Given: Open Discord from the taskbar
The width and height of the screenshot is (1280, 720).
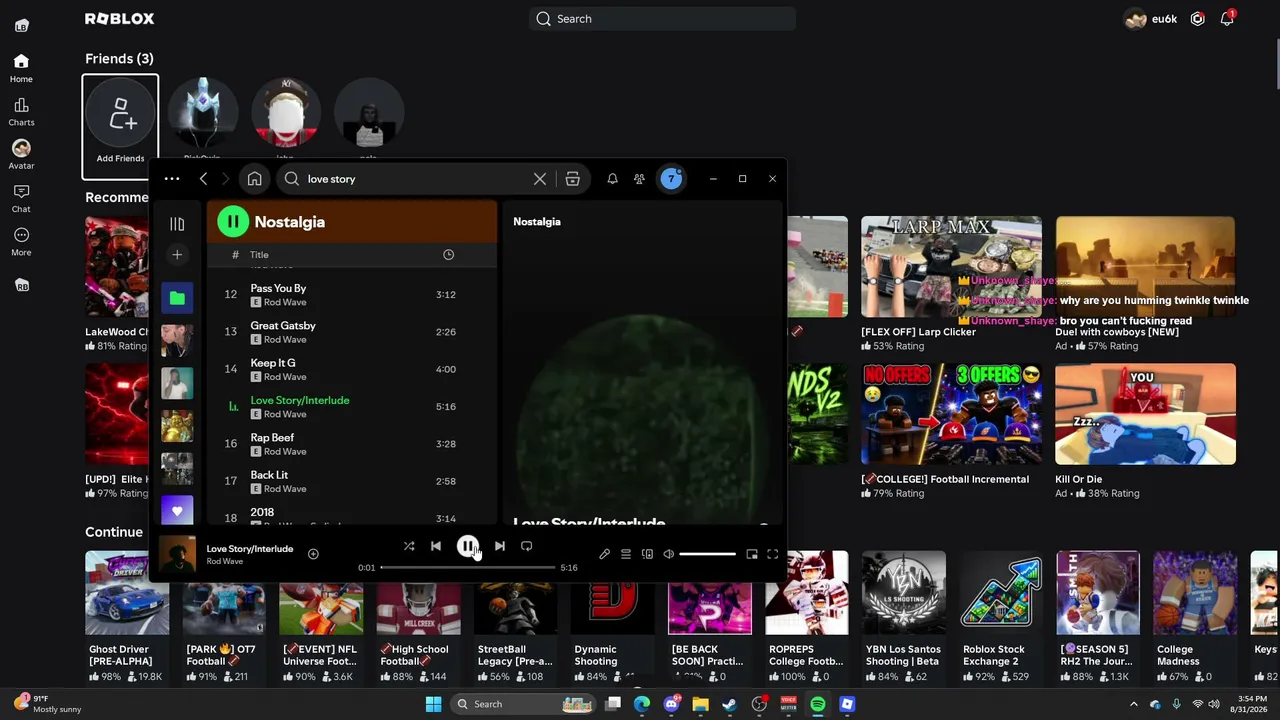Looking at the screenshot, I should [x=671, y=704].
